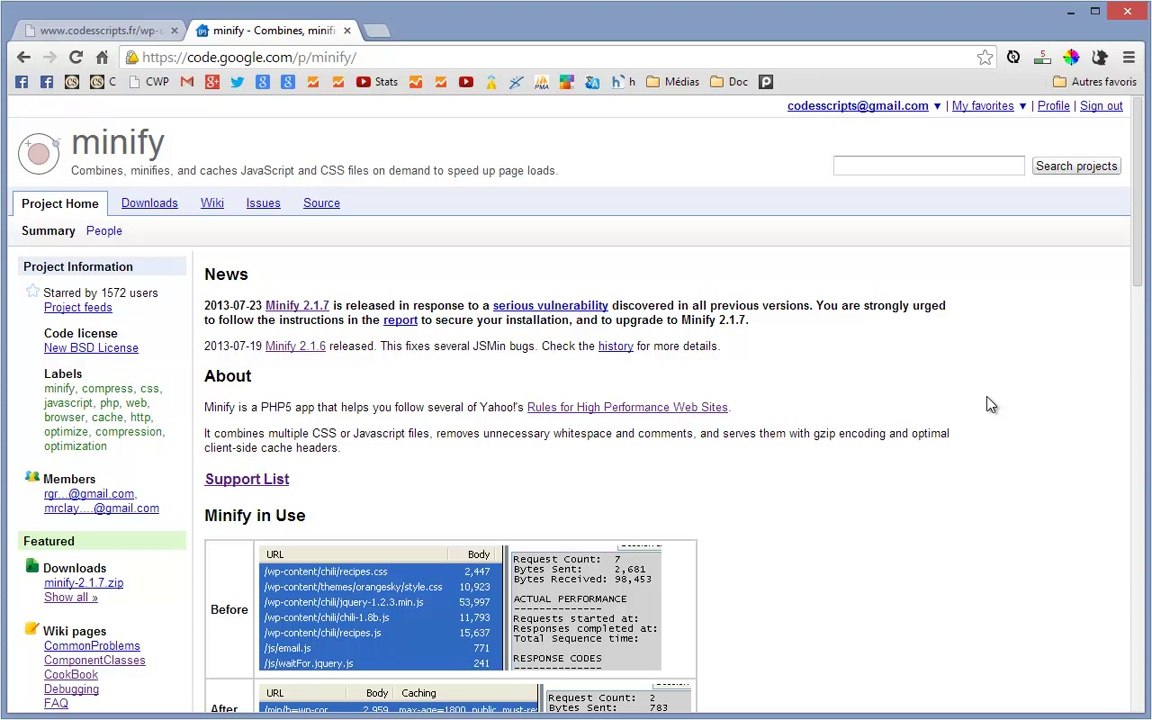Open the history link
Viewport: 1152px width, 720px height.
(x=616, y=346)
